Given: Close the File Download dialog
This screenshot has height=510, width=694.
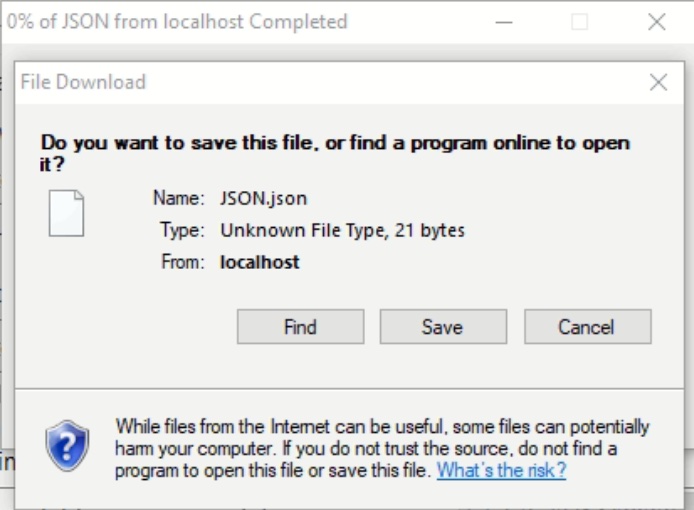Looking at the screenshot, I should coord(658,82).
